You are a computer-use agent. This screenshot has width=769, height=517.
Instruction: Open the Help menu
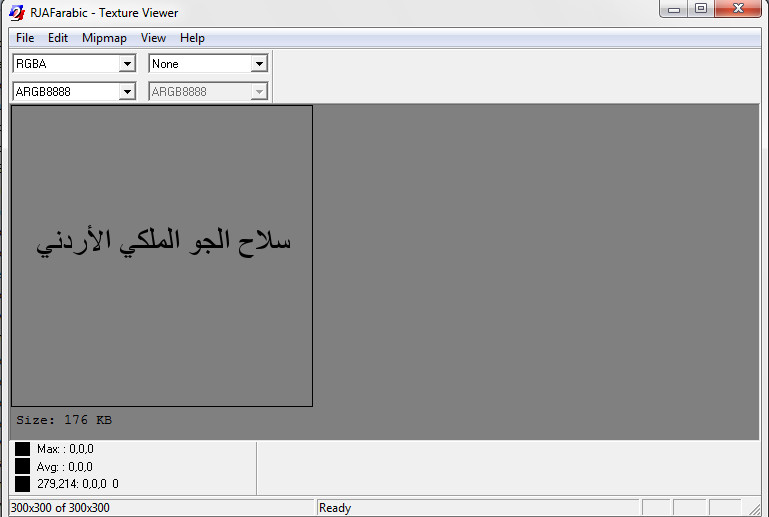point(192,38)
